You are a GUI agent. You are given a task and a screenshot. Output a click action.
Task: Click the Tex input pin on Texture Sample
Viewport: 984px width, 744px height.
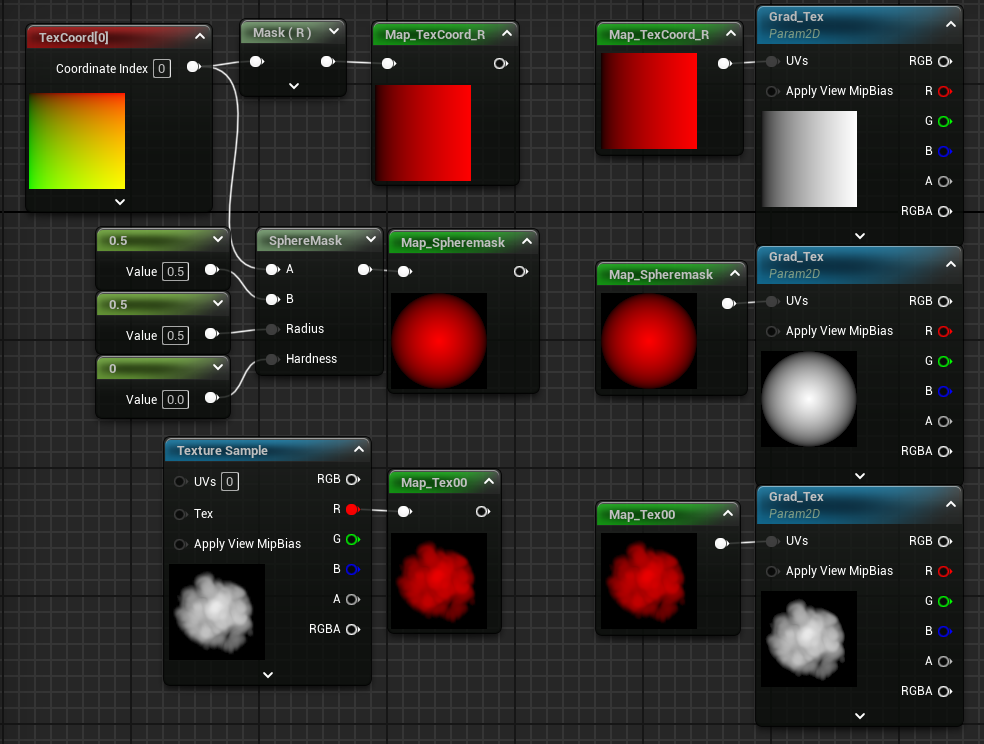coord(180,514)
